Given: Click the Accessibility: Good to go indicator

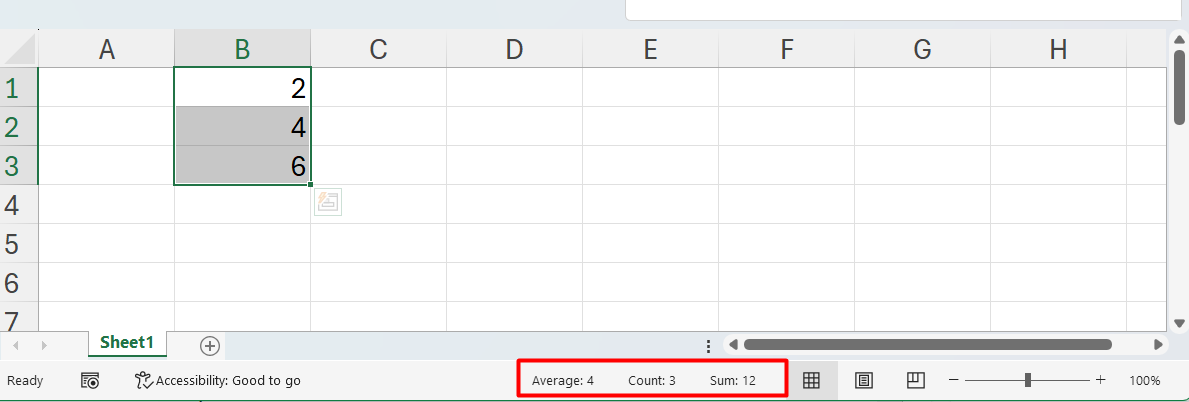Looking at the screenshot, I should click(x=218, y=381).
